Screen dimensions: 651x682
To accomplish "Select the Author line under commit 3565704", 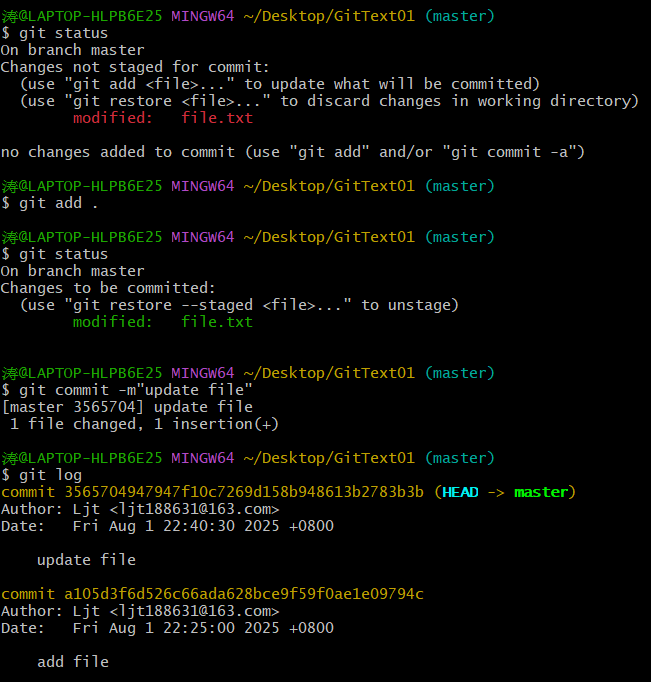I will 140,509.
